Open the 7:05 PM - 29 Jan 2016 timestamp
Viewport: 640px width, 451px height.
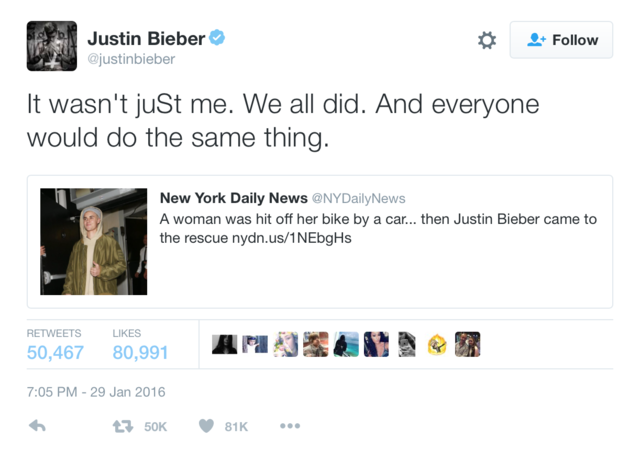click(96, 391)
